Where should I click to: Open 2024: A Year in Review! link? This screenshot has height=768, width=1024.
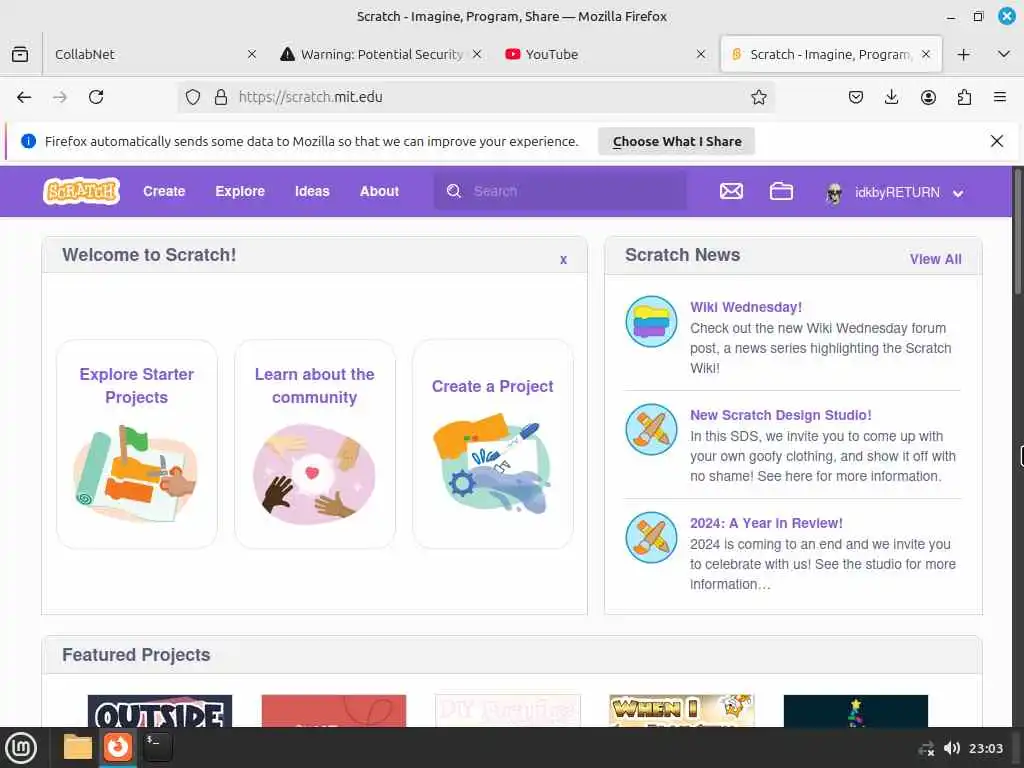(x=766, y=523)
